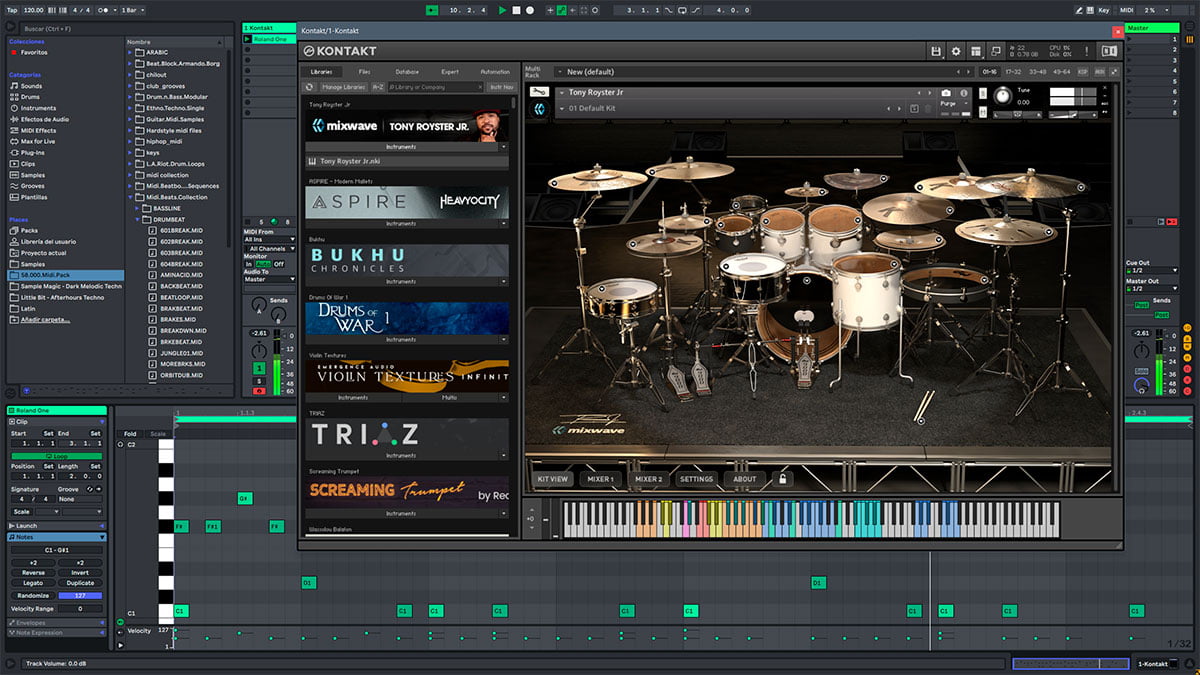Image resolution: width=1200 pixels, height=675 pixels.
Task: Click the Tap tempo button
Action: click(12, 9)
